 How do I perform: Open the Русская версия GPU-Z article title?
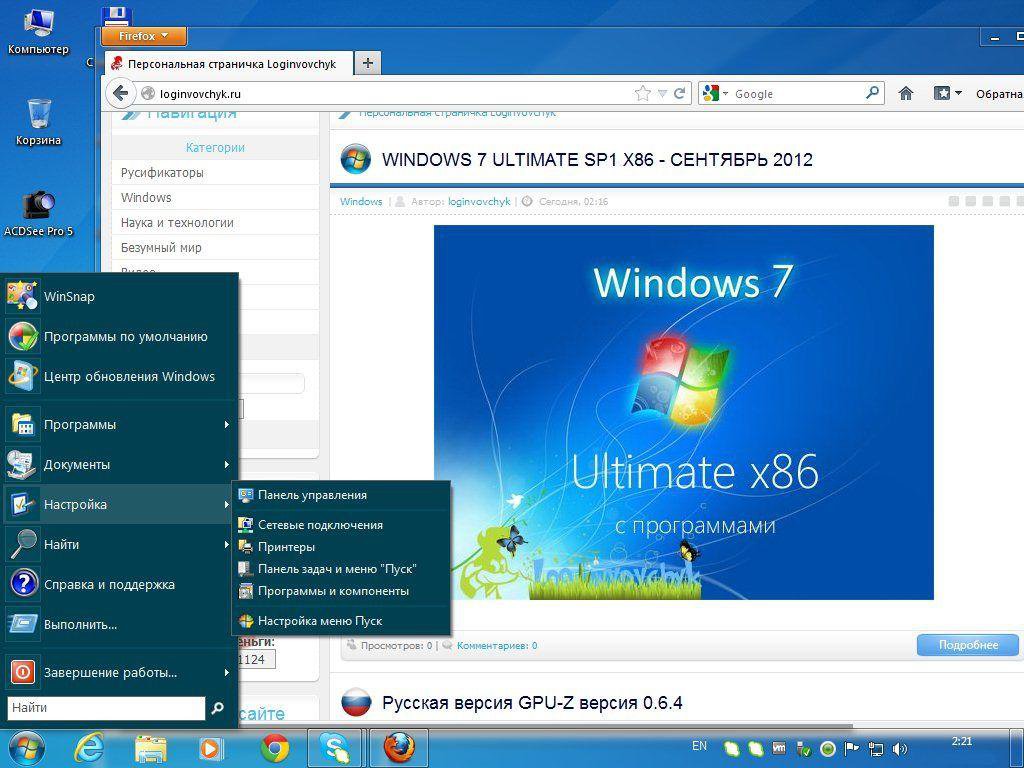(532, 703)
